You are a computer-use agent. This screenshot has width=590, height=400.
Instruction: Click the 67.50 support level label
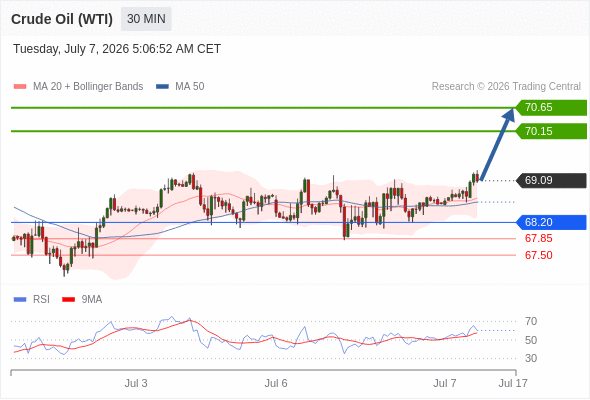[539, 256]
